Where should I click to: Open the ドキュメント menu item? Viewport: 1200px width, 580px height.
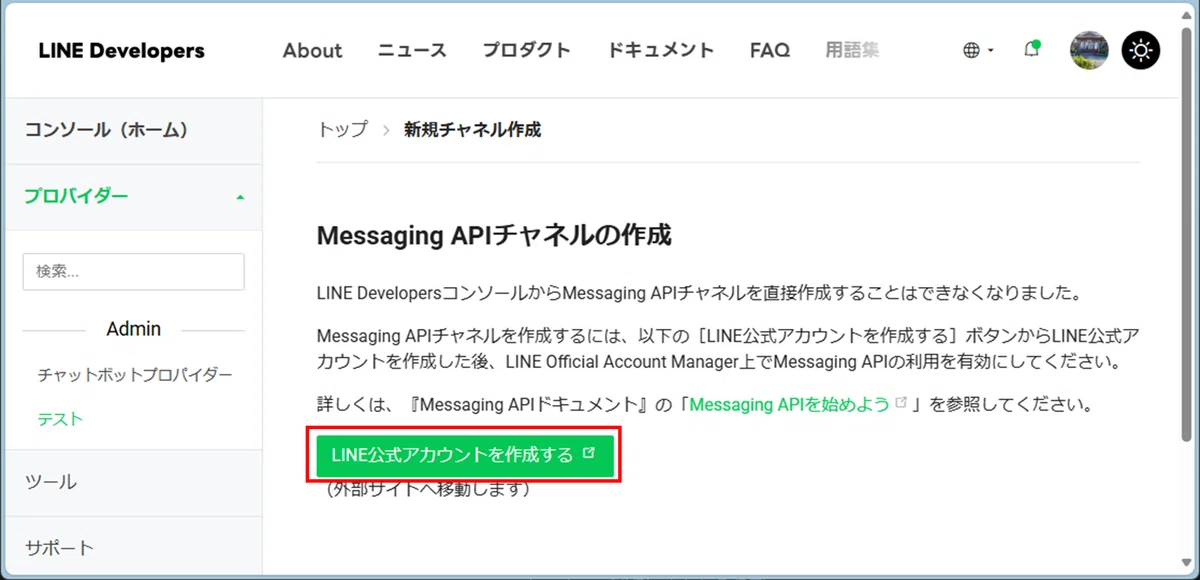[661, 50]
